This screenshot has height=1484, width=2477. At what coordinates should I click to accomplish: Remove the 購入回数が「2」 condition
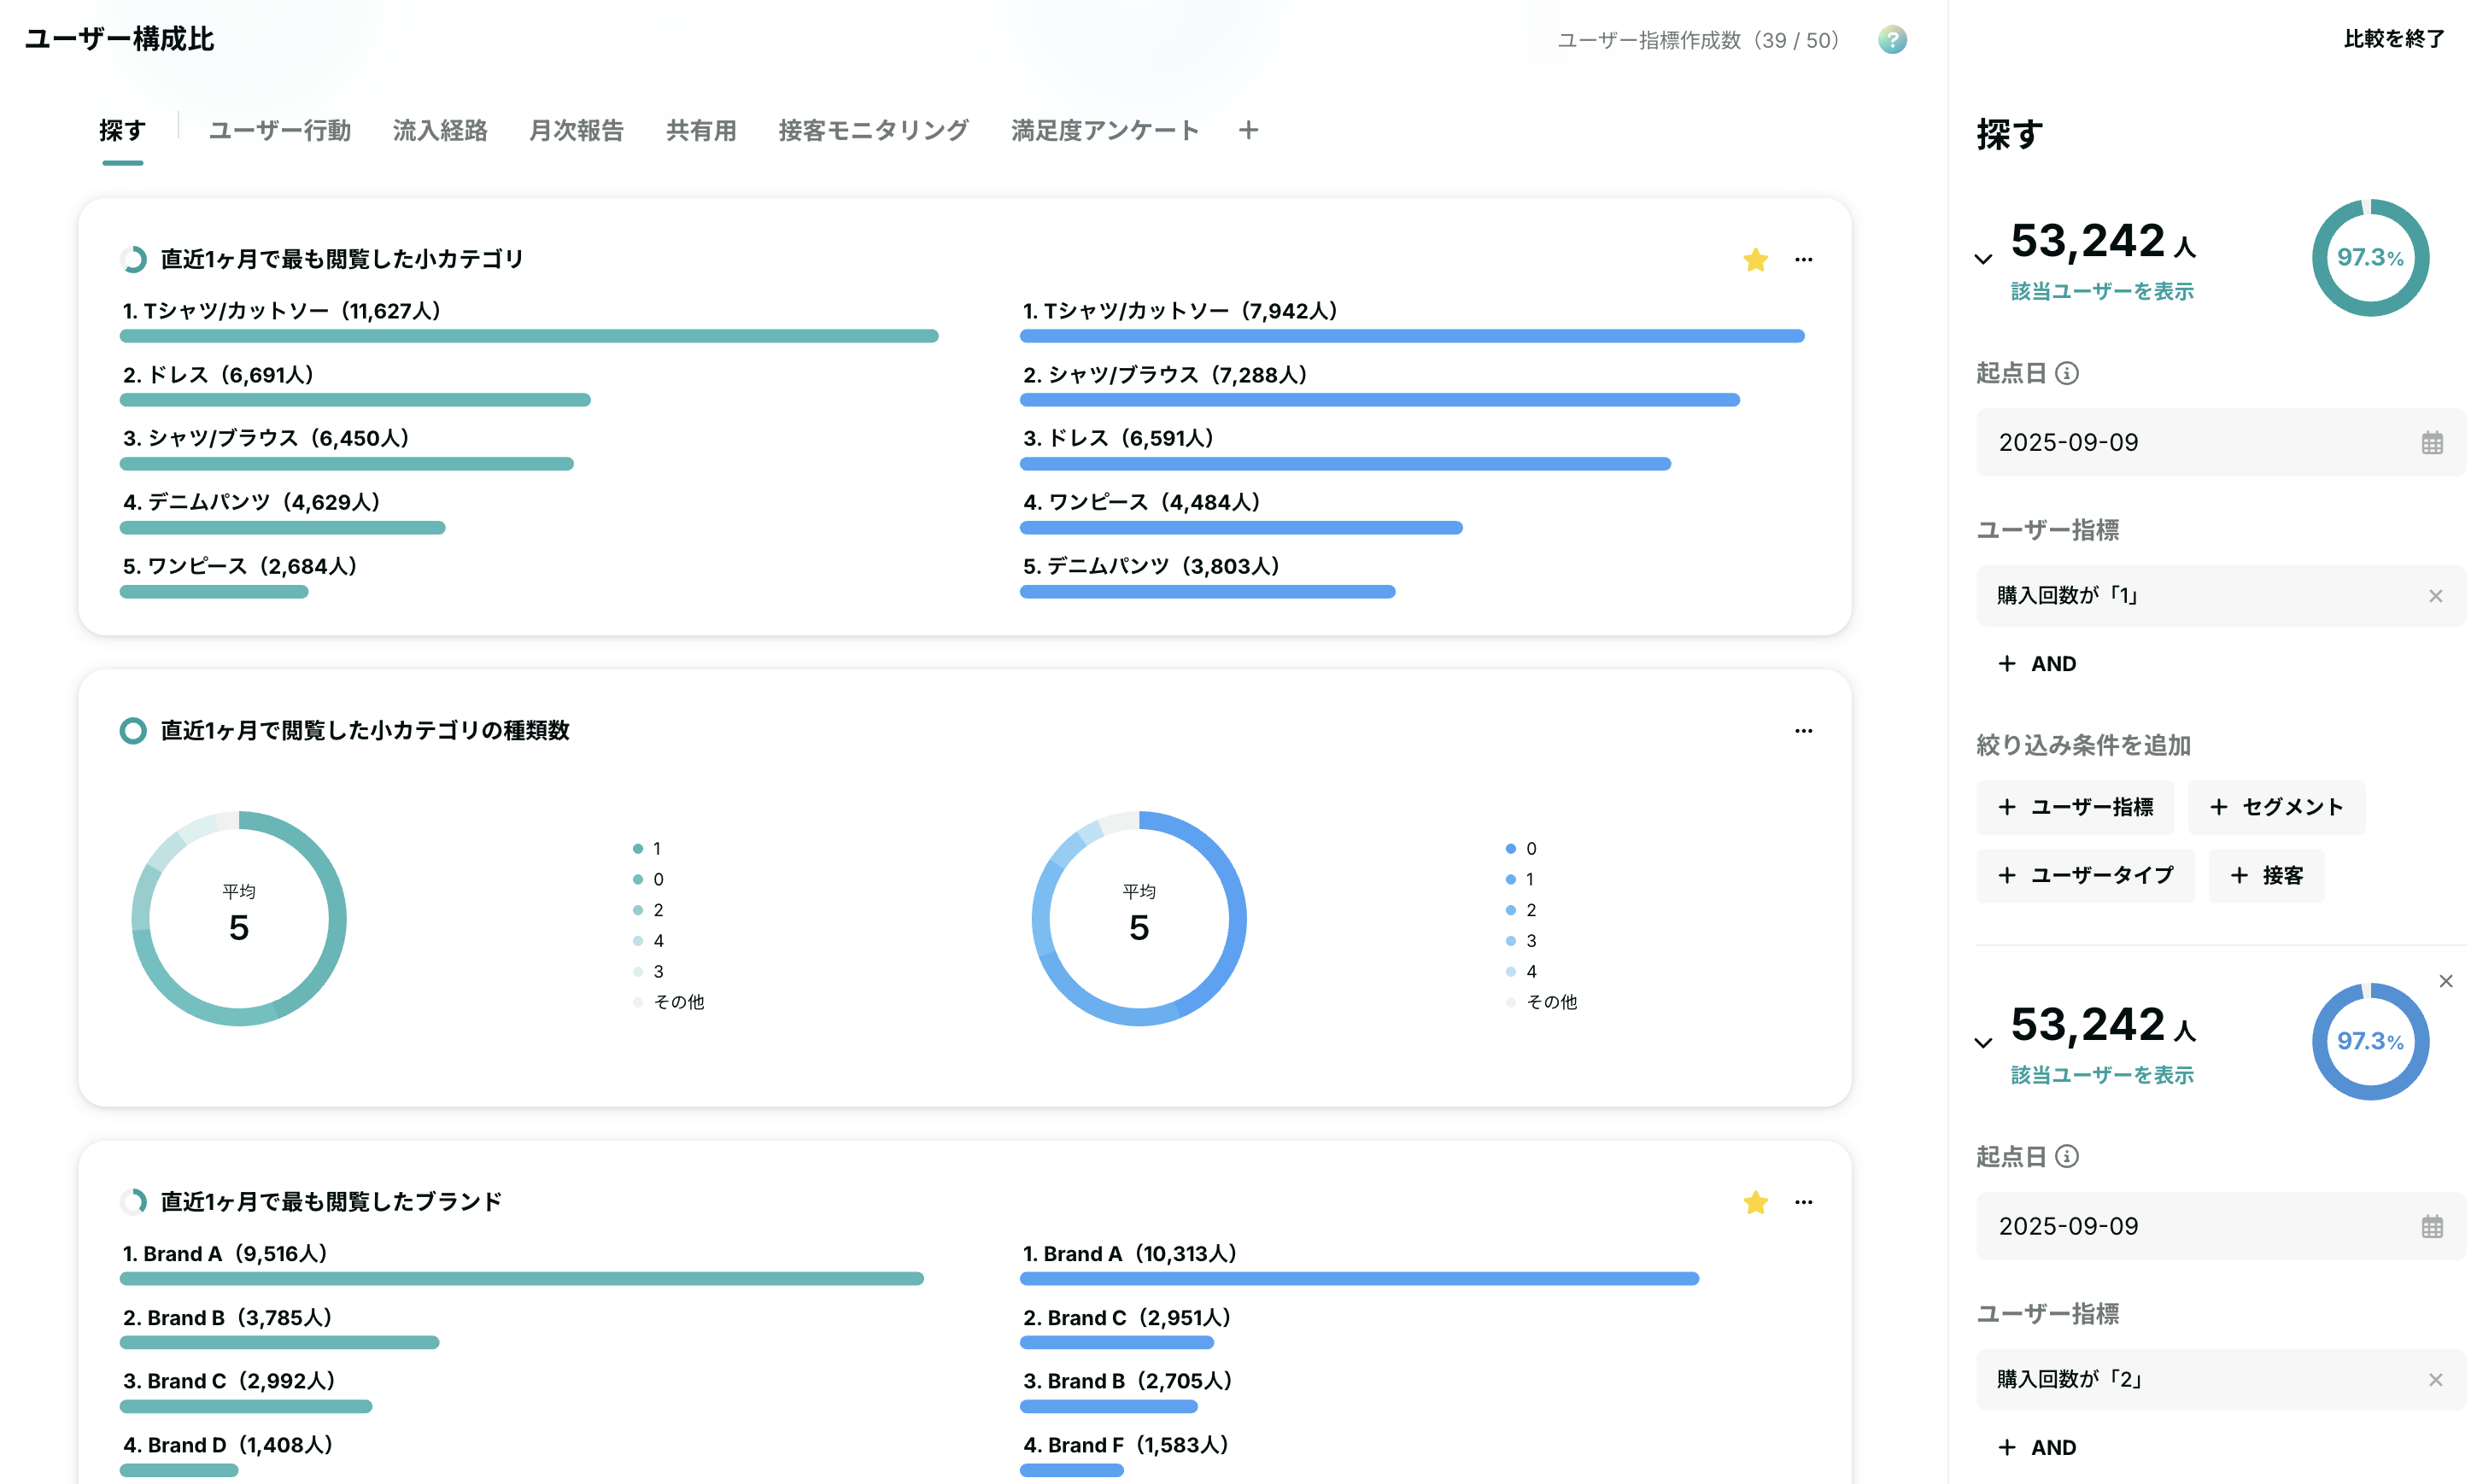(x=2436, y=1380)
